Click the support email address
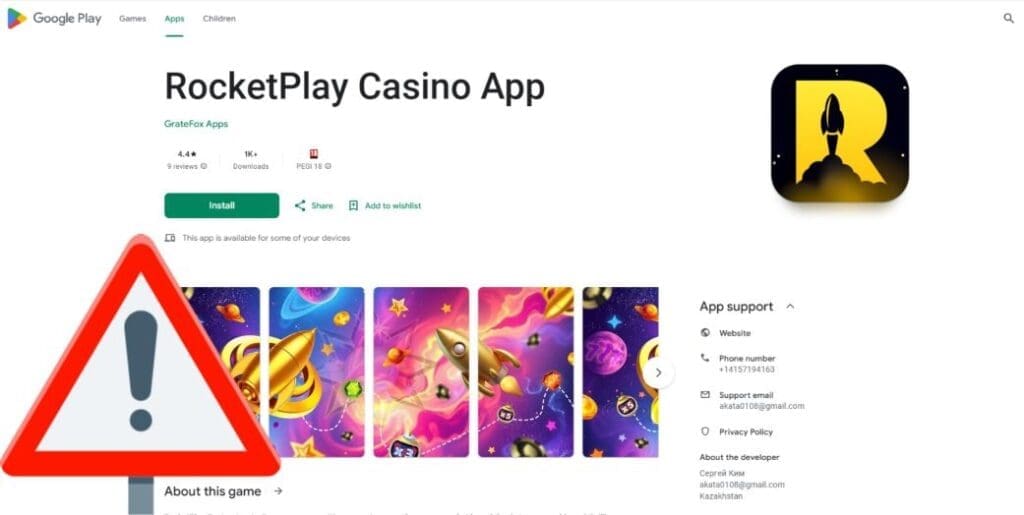Viewport: 1024px width, 515px height. [x=761, y=406]
